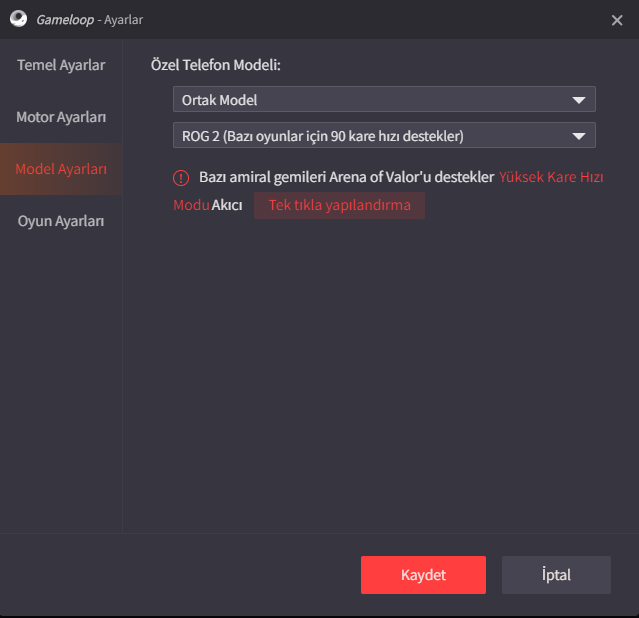Save settings with Kaydet button
The width and height of the screenshot is (639, 618).
tap(423, 575)
